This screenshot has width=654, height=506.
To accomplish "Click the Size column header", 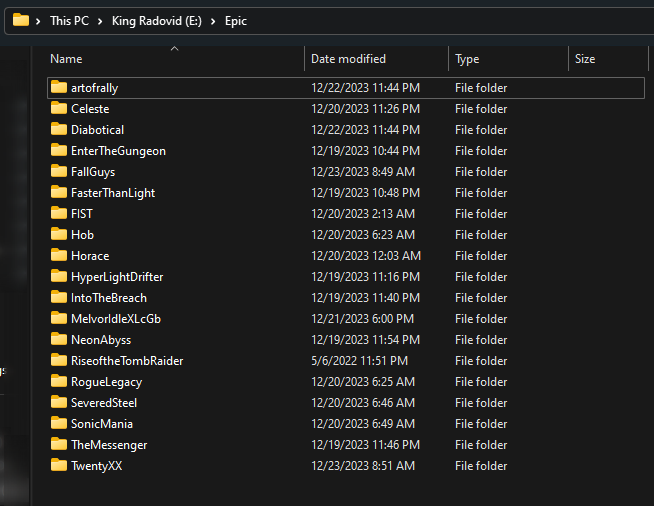I will [x=585, y=59].
